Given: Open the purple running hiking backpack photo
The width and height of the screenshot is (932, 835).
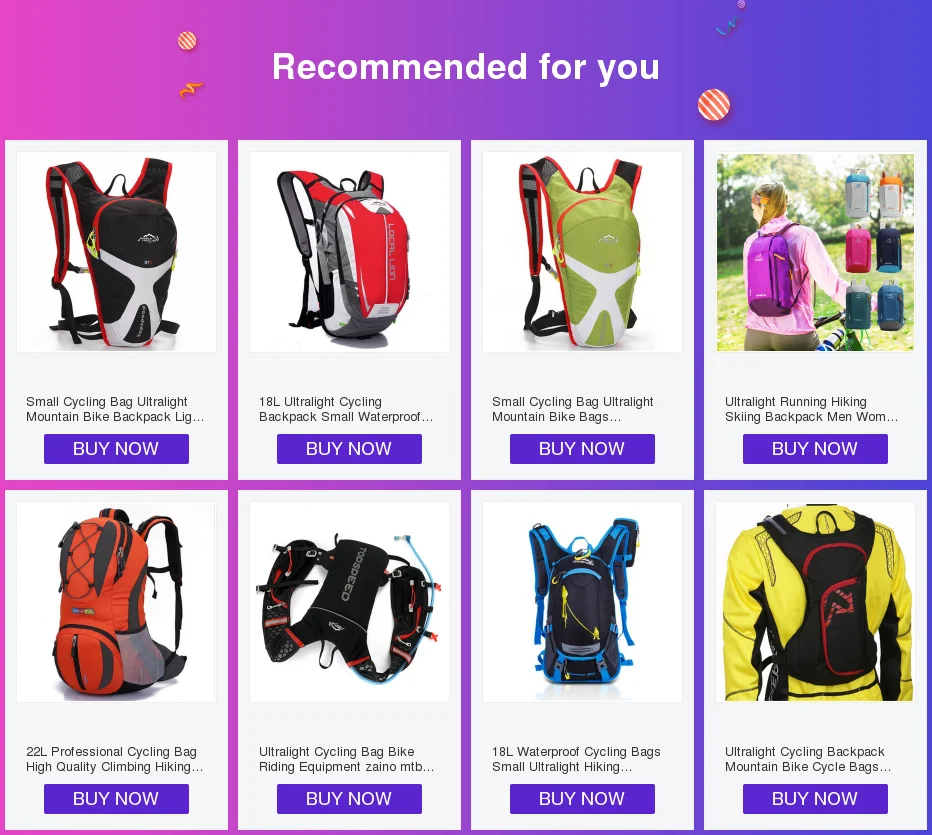Looking at the screenshot, I should (816, 252).
